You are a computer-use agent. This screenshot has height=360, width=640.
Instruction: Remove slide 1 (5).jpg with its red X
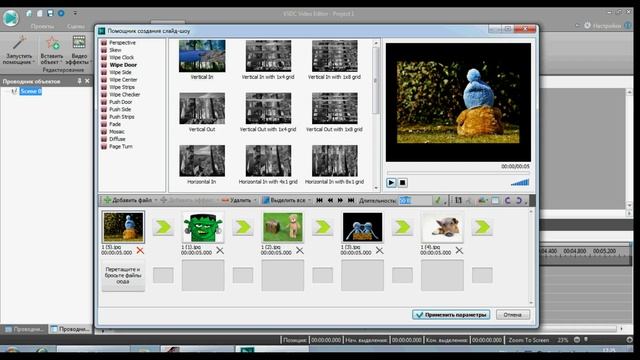coord(140,250)
